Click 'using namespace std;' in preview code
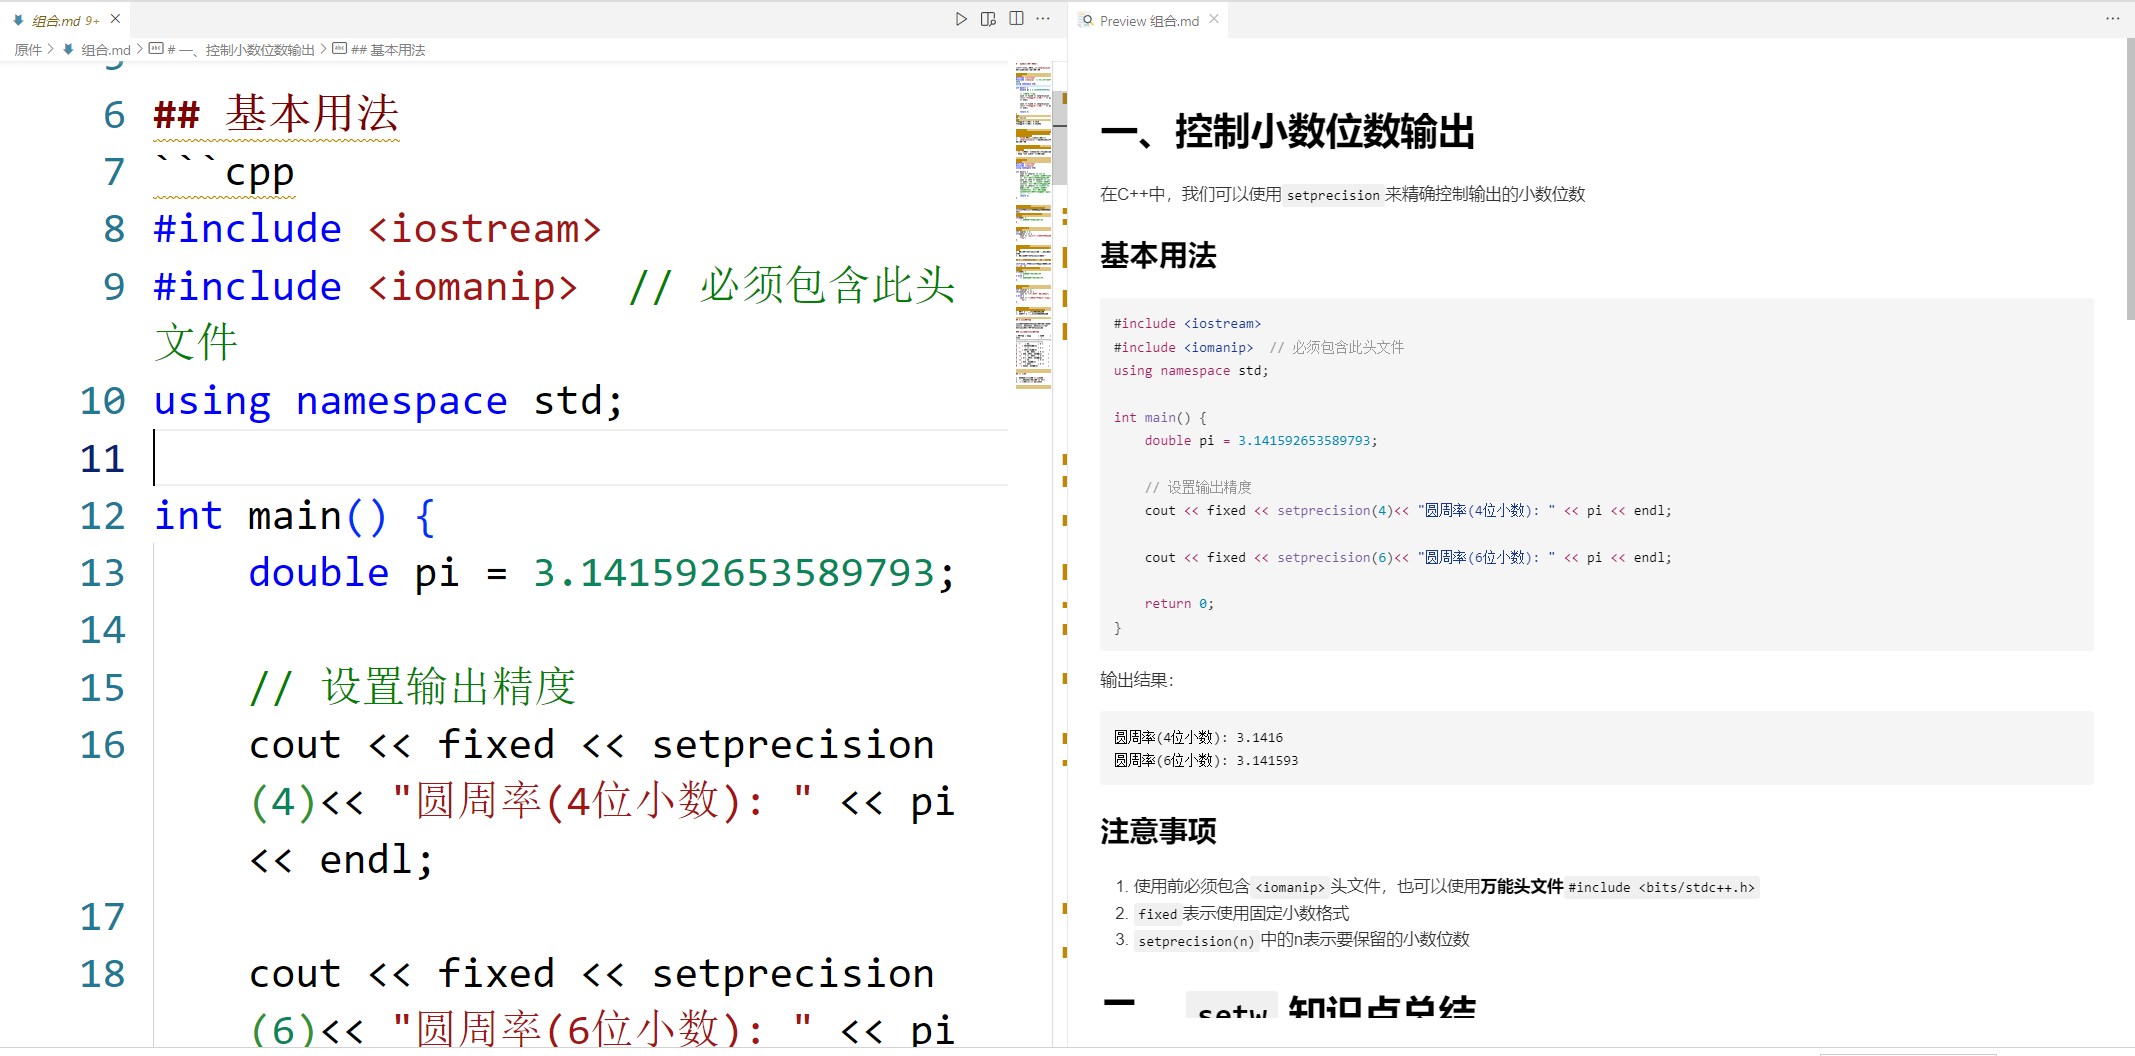Screen dimensions: 2135x1056 tap(1190, 371)
